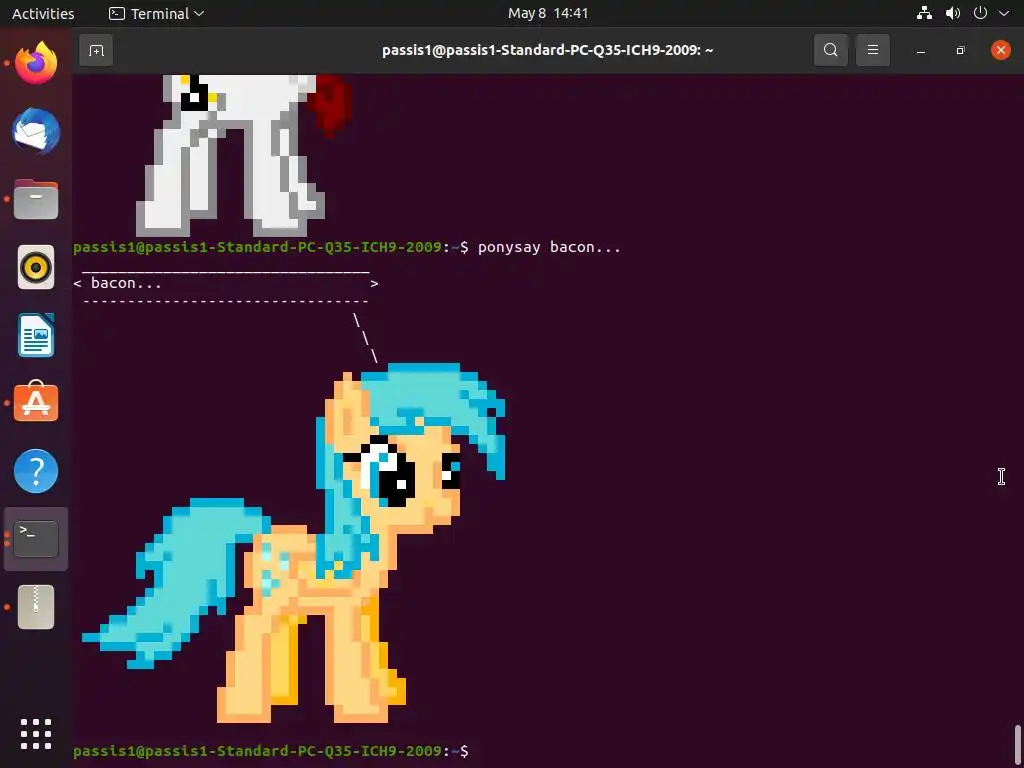The width and height of the screenshot is (1024, 768).
Task: Show Applications grid
Action: coord(36,734)
